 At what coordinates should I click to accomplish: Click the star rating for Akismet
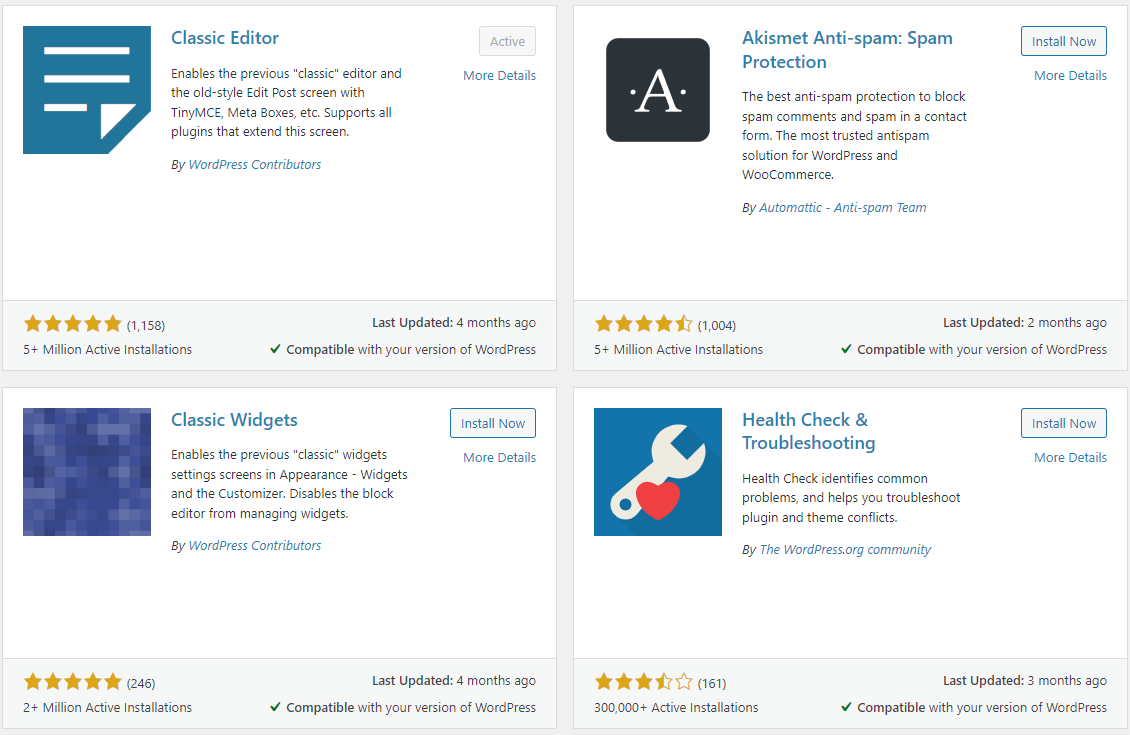(x=643, y=324)
